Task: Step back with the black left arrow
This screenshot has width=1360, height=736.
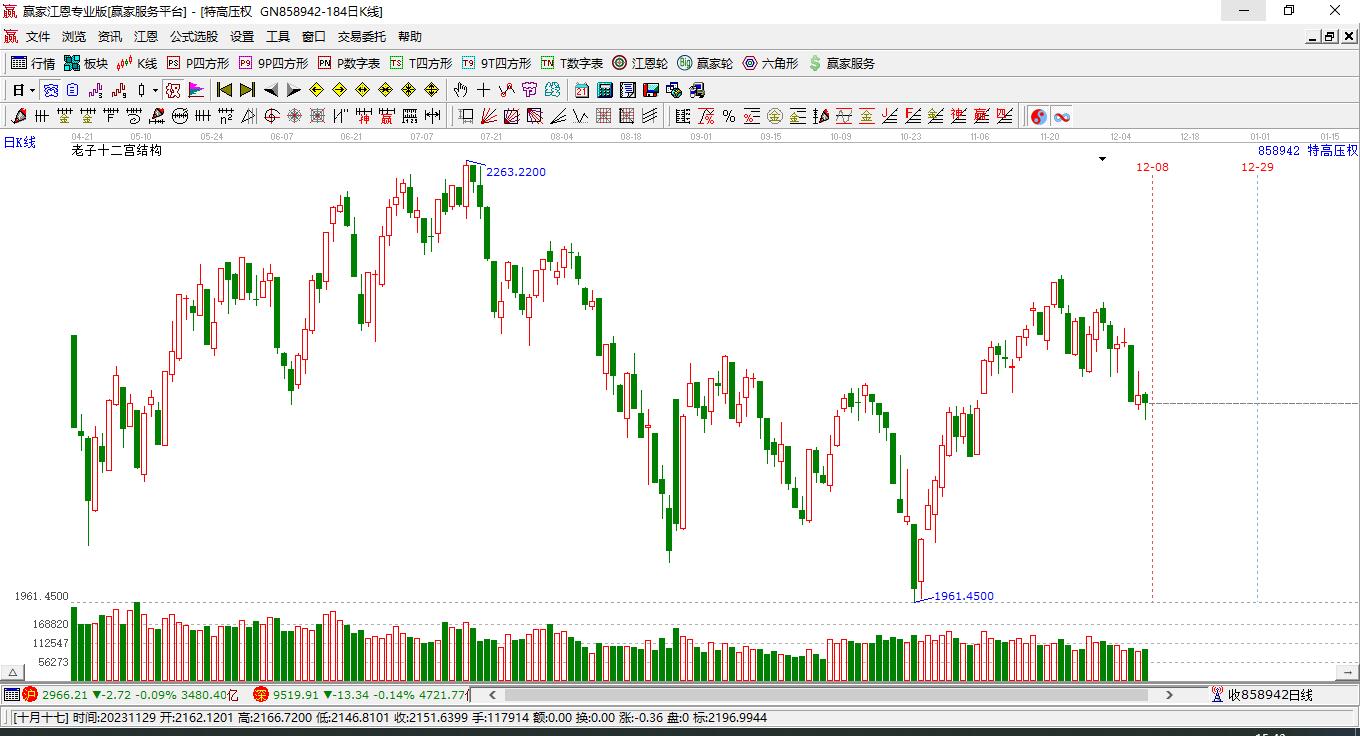Action: [x=270, y=90]
